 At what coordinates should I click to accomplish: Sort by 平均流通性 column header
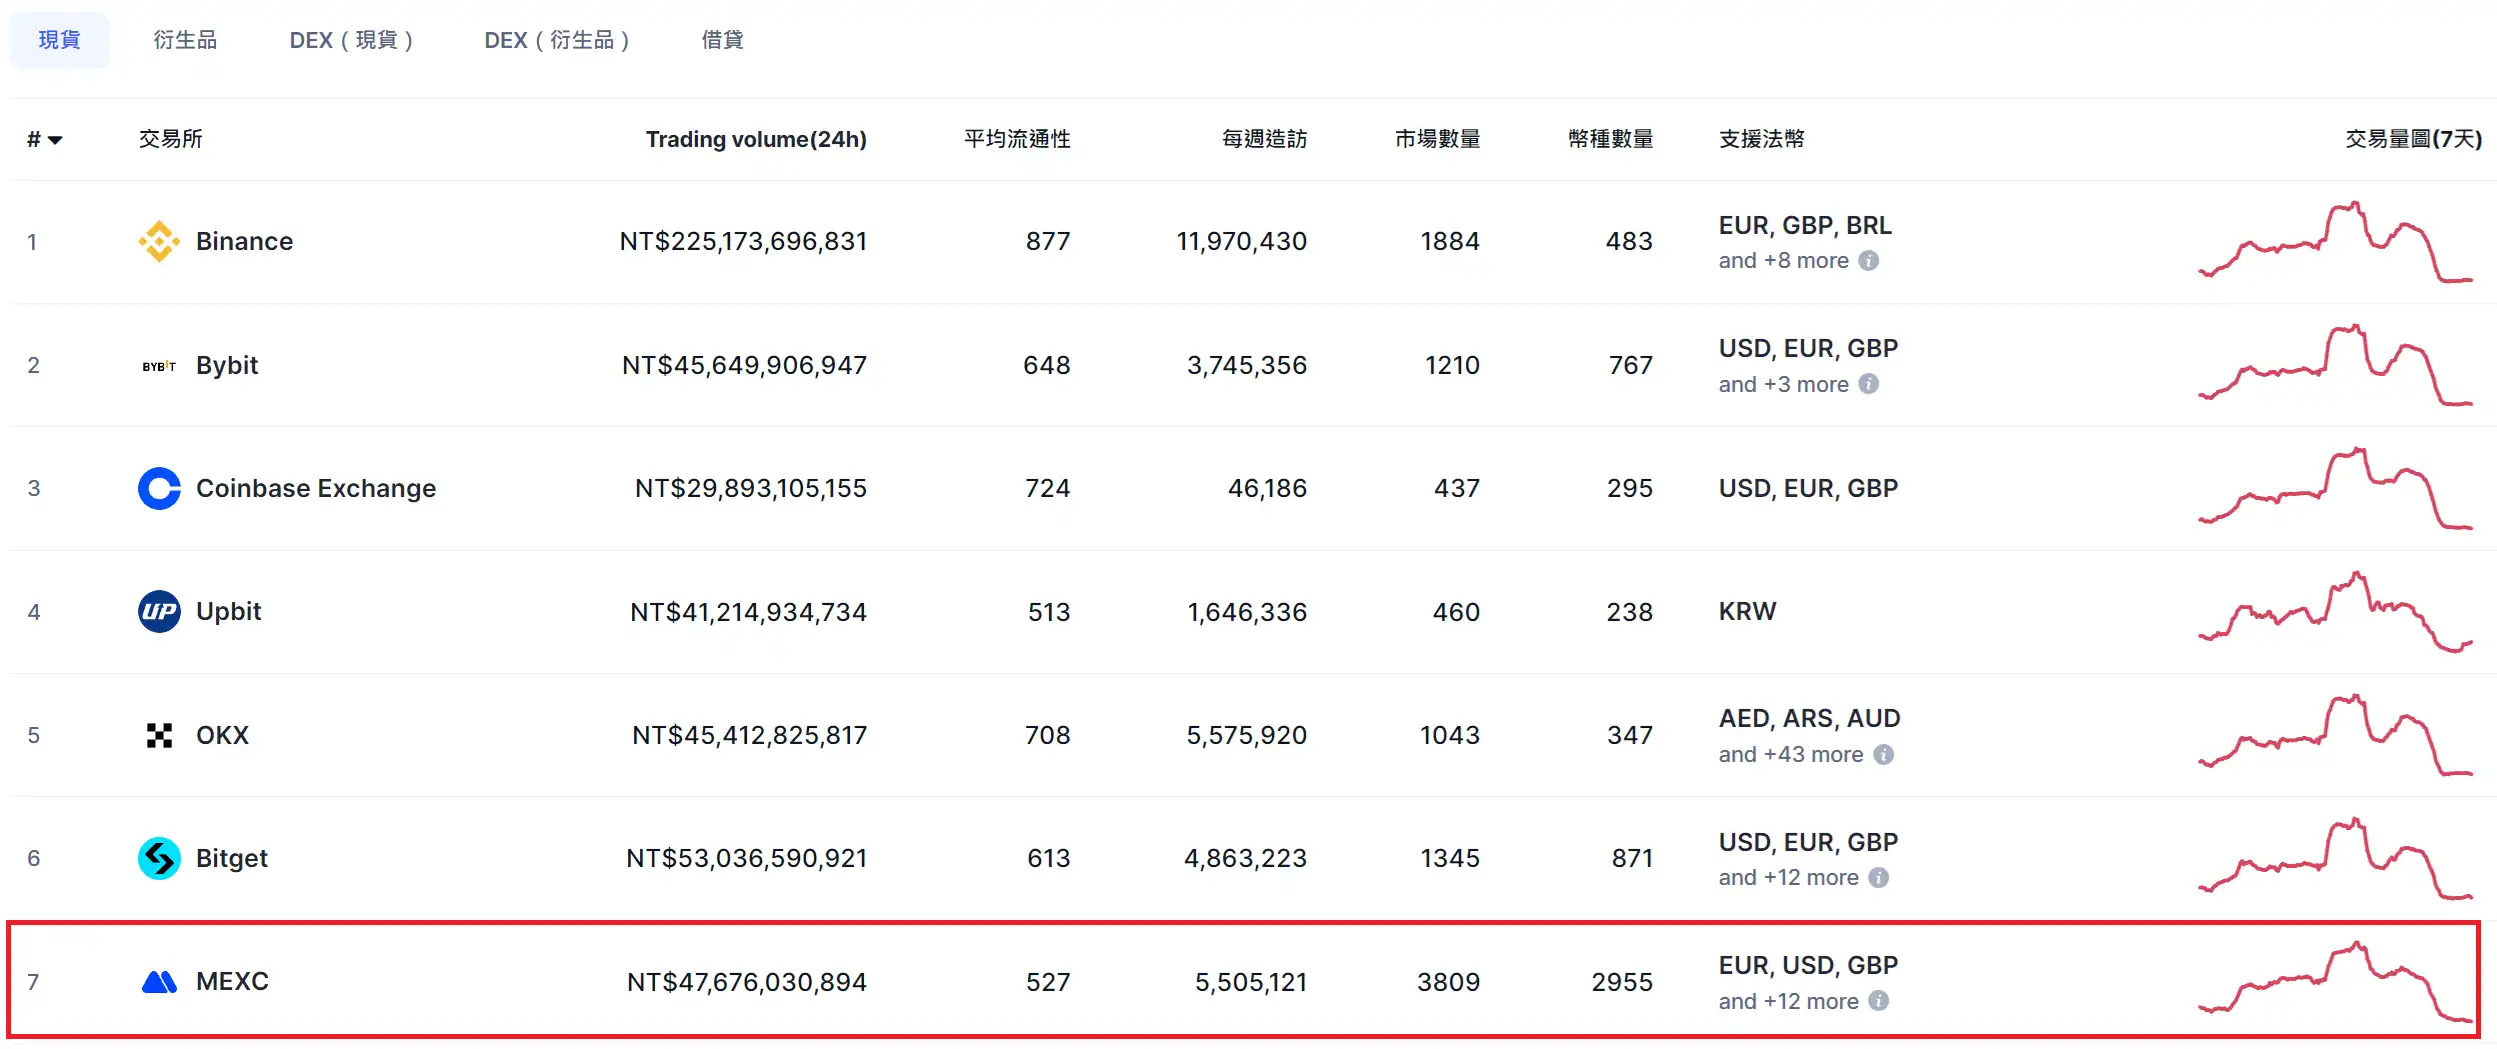1017,139
